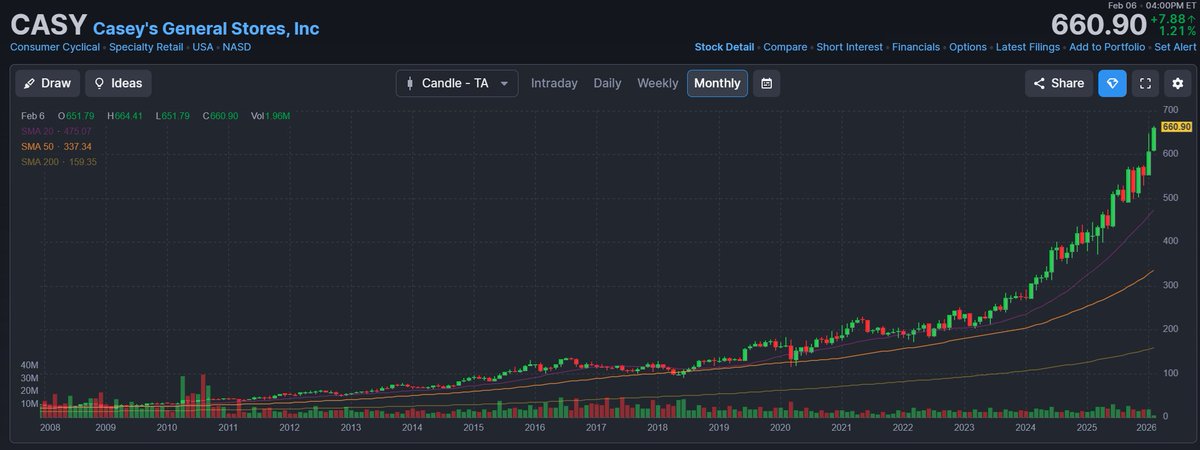Switch to Weekly timeframe
Screen dimensions: 1200x450
(657, 83)
